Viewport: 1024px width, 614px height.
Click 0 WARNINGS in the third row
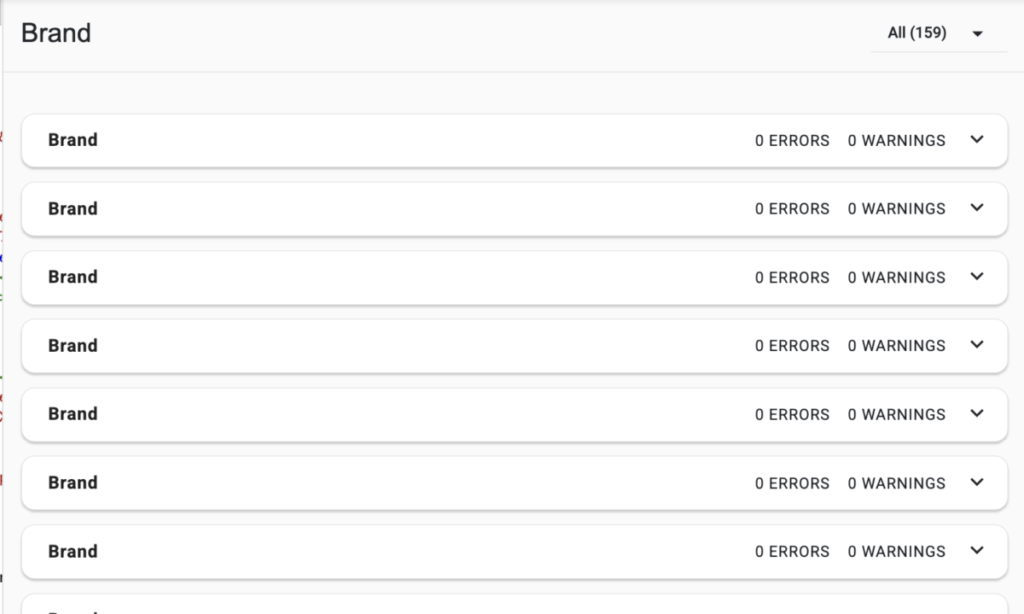[896, 278]
